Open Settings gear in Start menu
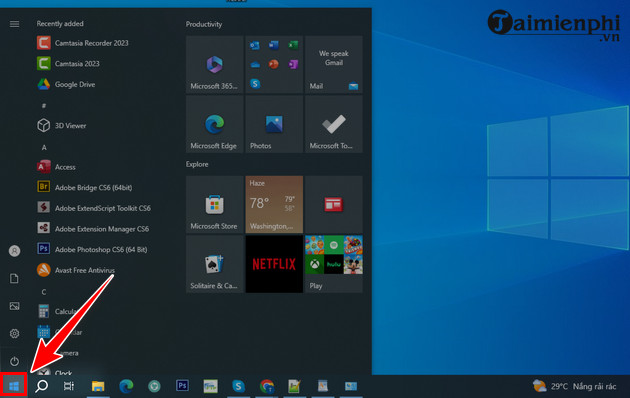Image resolution: width=630 pixels, height=398 pixels. (x=14, y=333)
